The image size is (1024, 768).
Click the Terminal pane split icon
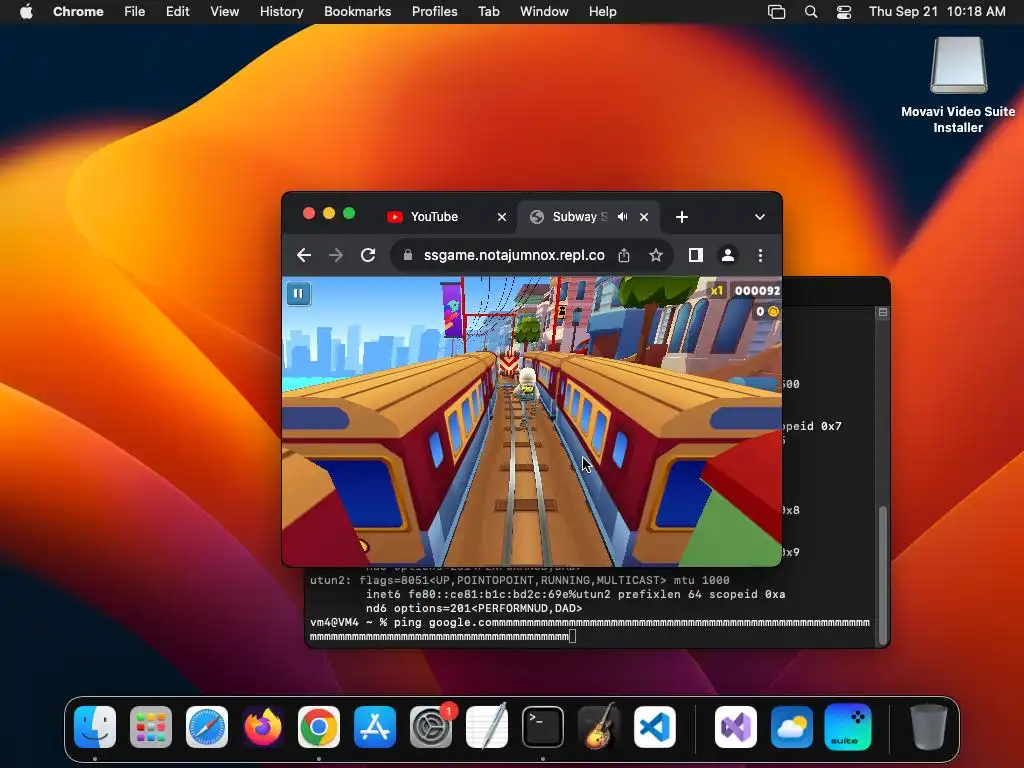(x=882, y=313)
